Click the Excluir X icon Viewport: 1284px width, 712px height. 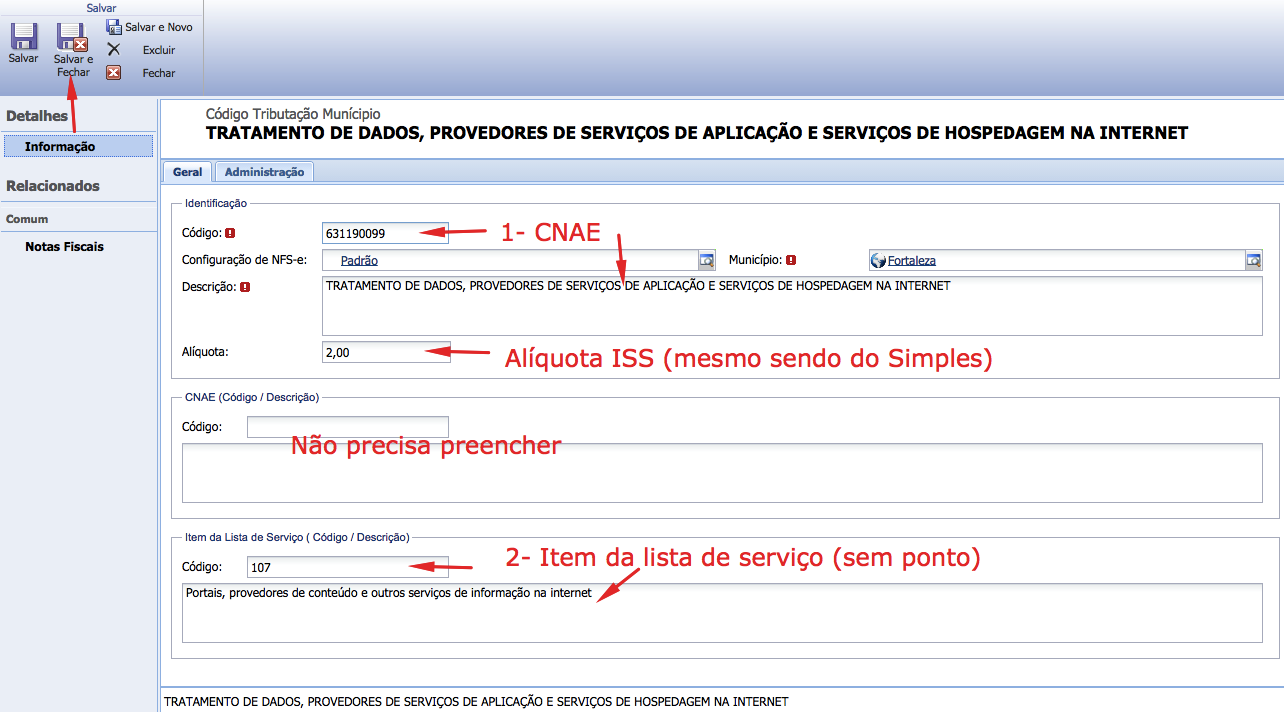[x=114, y=49]
